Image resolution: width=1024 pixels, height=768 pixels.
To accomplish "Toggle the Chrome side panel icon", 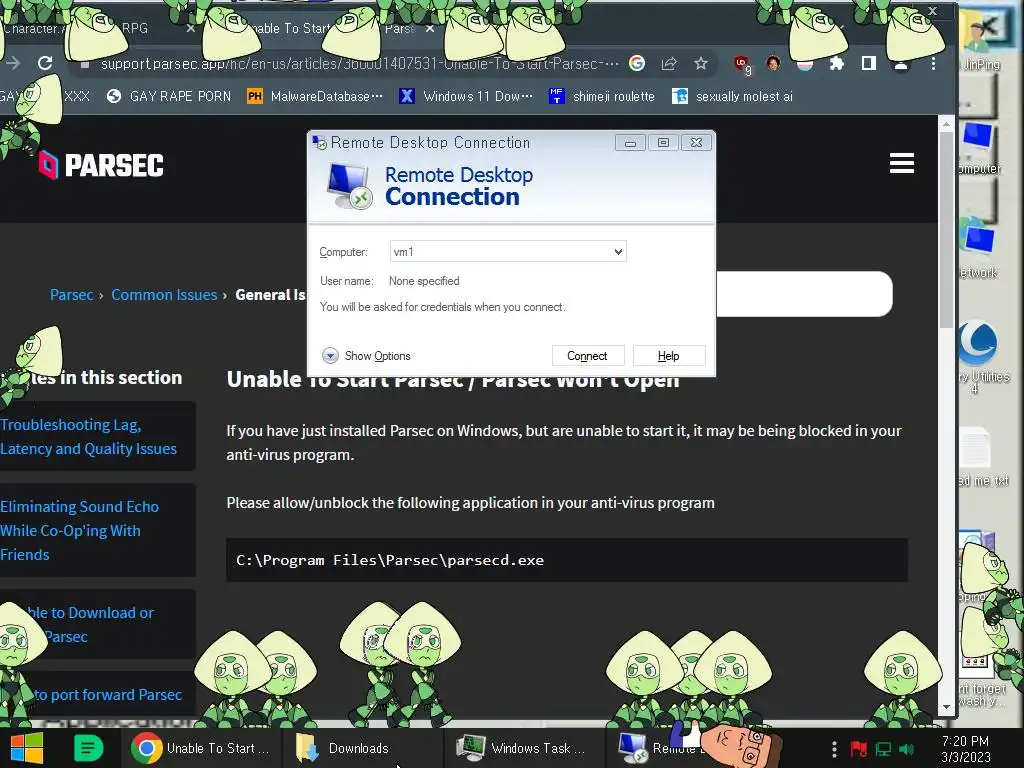I will (869, 63).
